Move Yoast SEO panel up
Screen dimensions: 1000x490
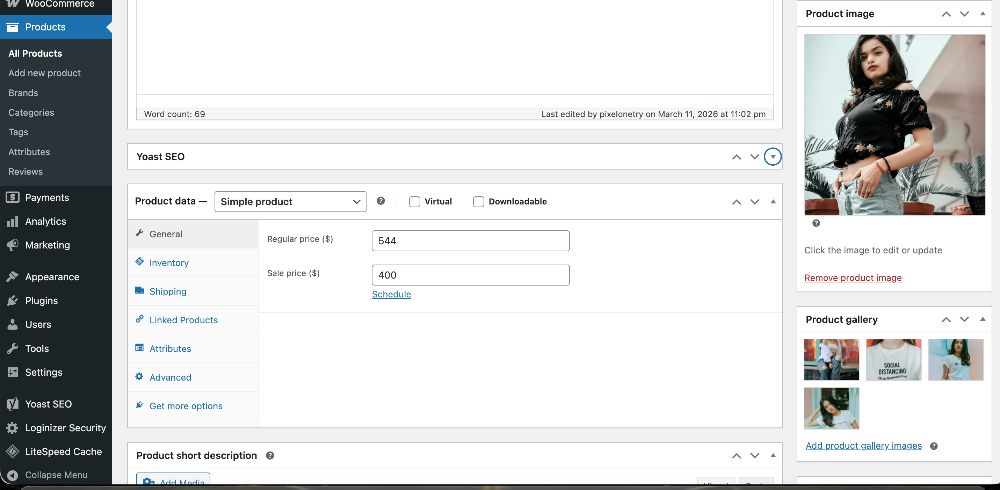(x=737, y=157)
